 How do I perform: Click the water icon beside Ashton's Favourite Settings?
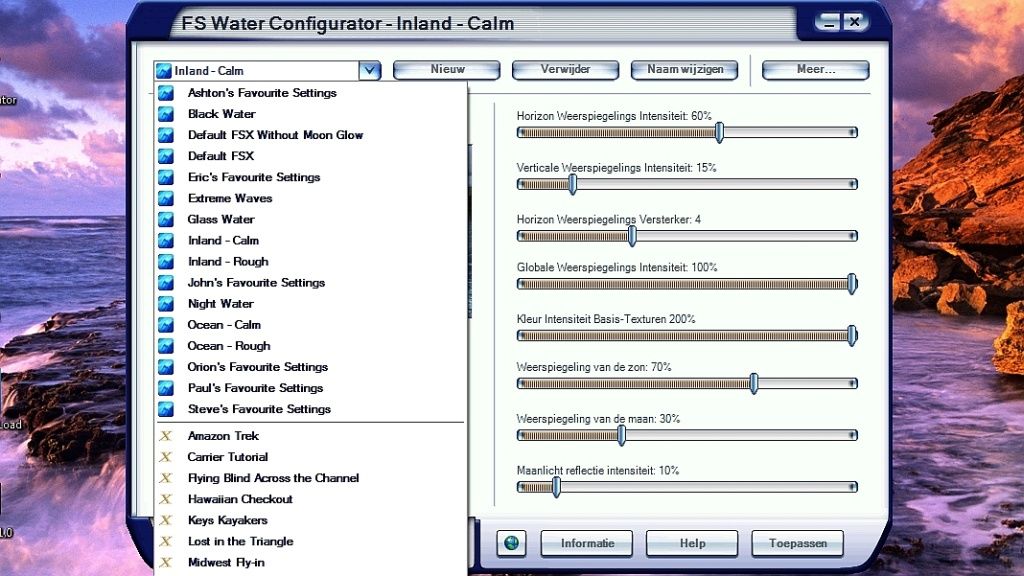[166, 93]
